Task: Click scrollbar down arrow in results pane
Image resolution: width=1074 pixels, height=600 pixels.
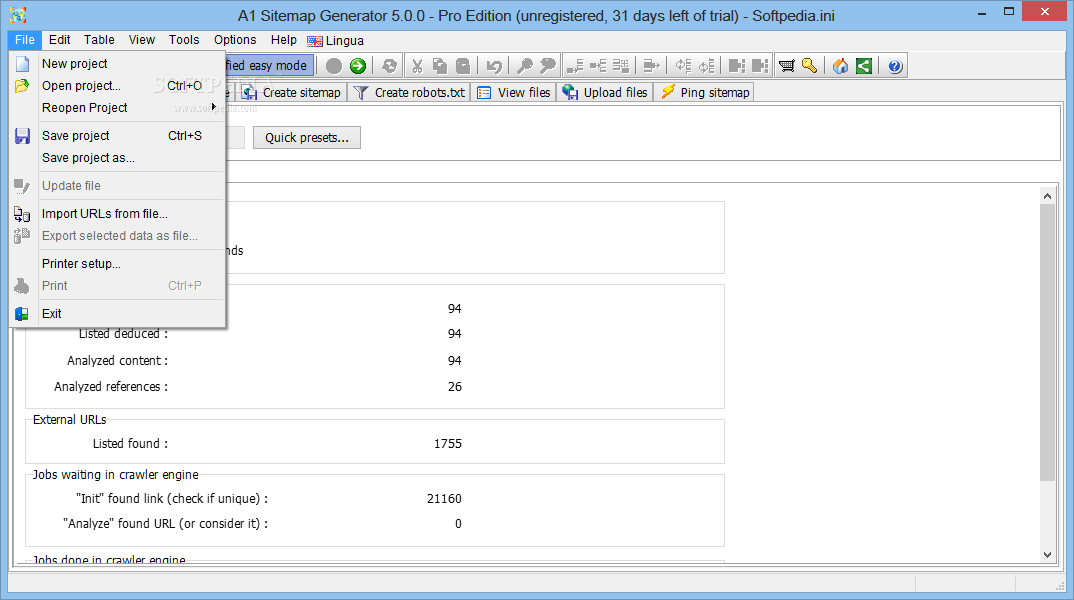Action: (x=1047, y=554)
